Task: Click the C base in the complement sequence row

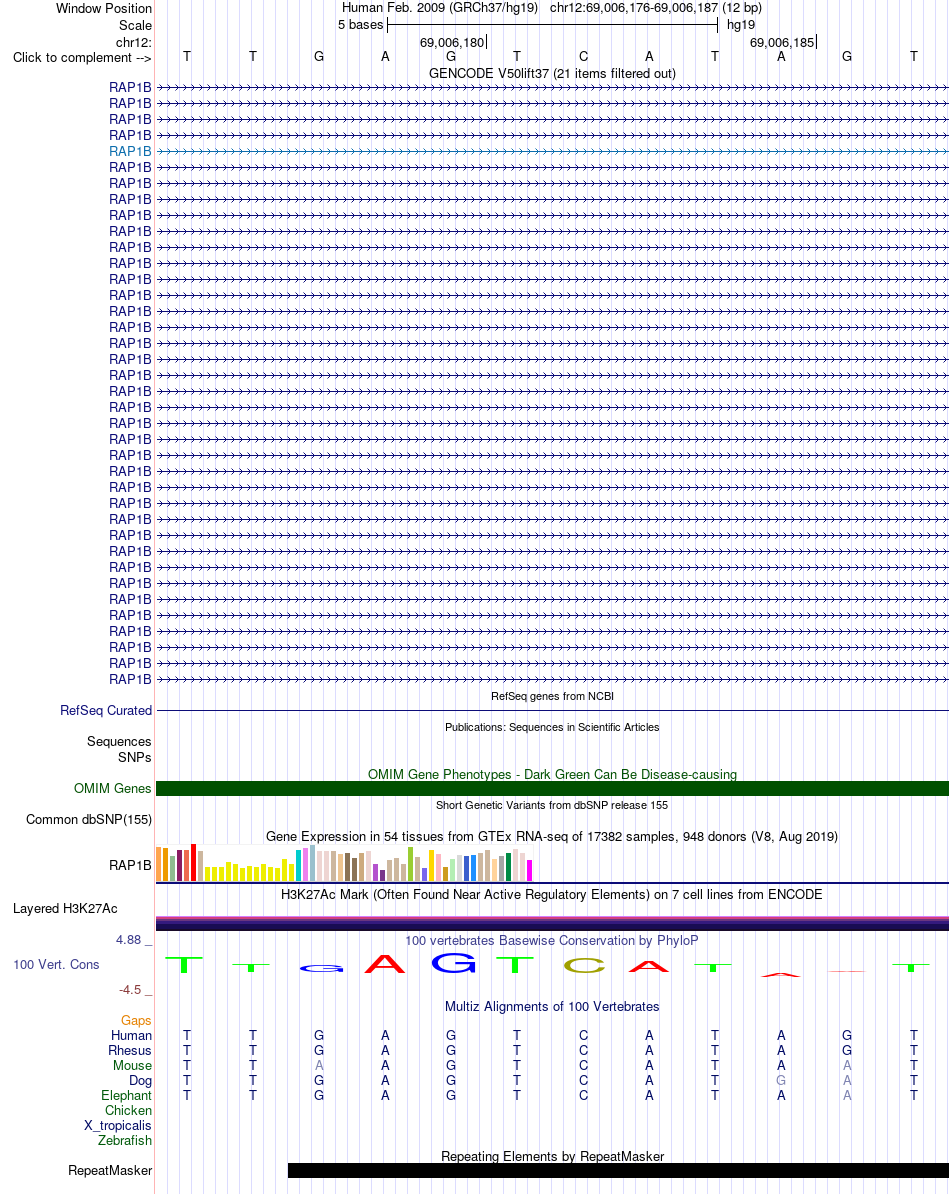Action: coord(583,56)
